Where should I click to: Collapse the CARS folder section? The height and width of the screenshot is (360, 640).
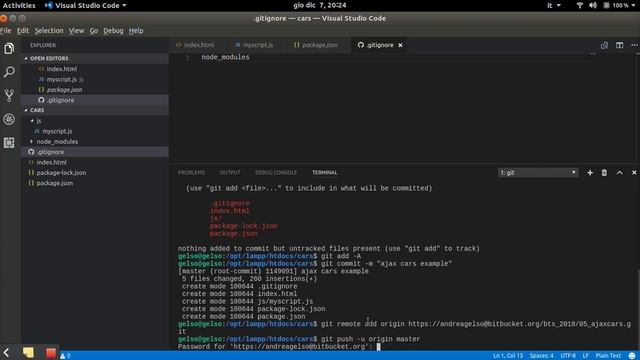tap(37, 110)
